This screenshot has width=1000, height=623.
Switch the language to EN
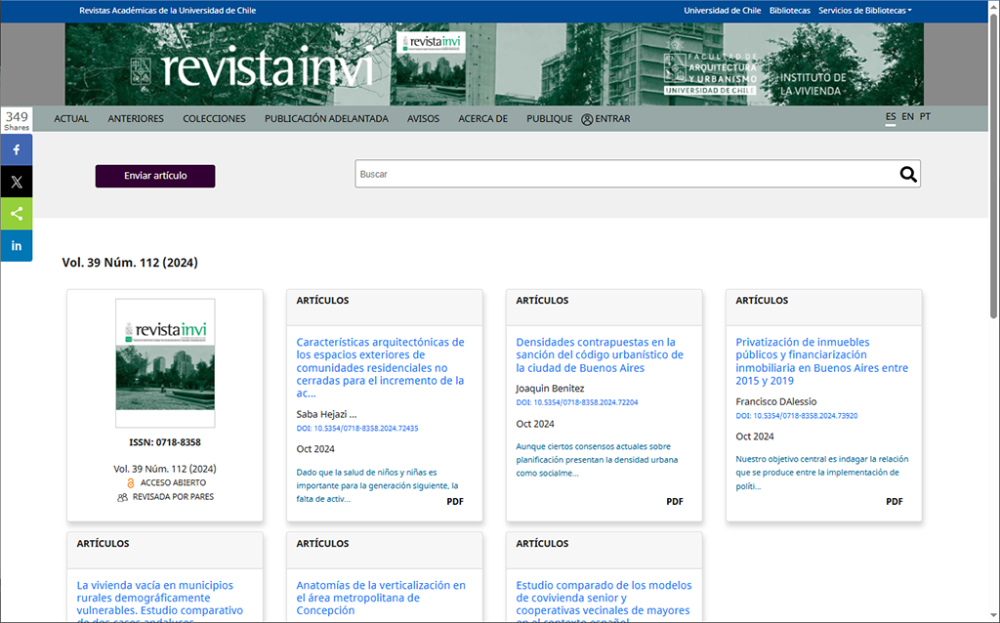coord(907,116)
